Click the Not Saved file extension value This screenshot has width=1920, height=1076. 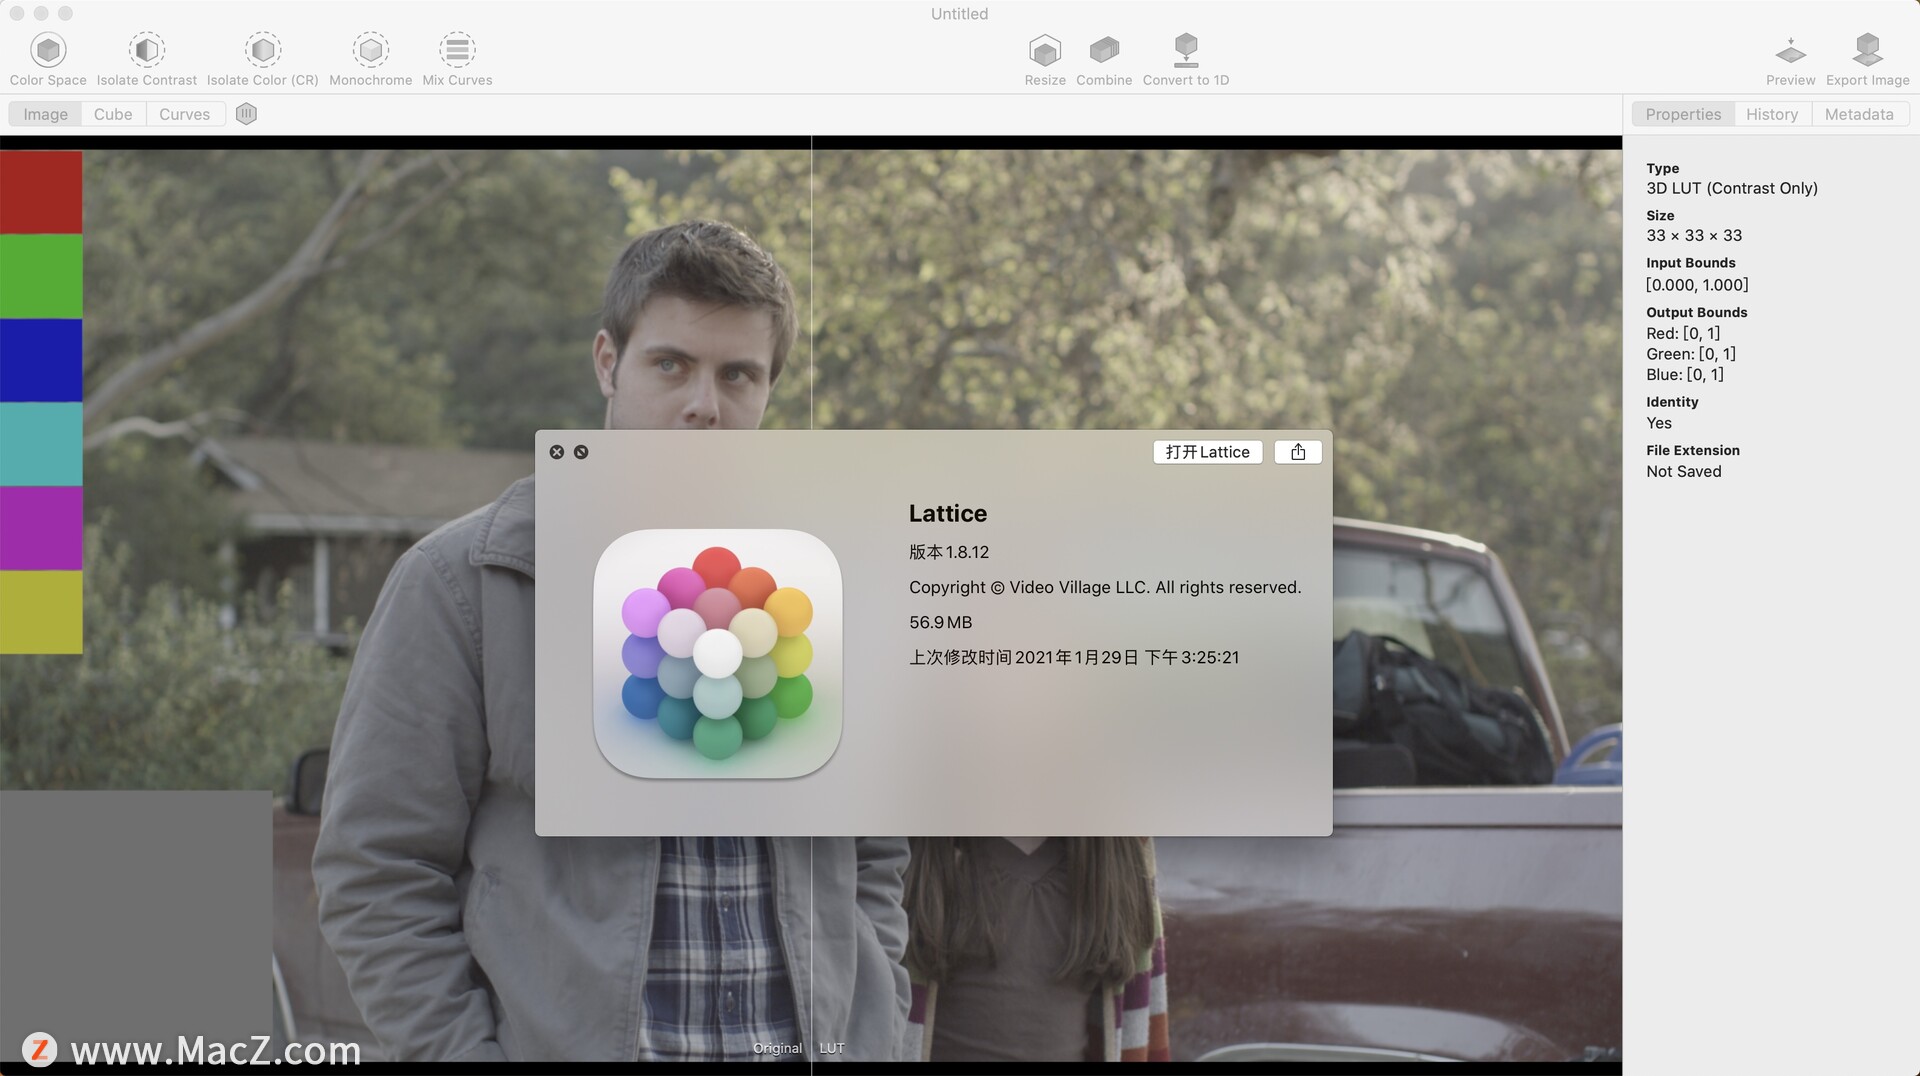click(x=1684, y=471)
